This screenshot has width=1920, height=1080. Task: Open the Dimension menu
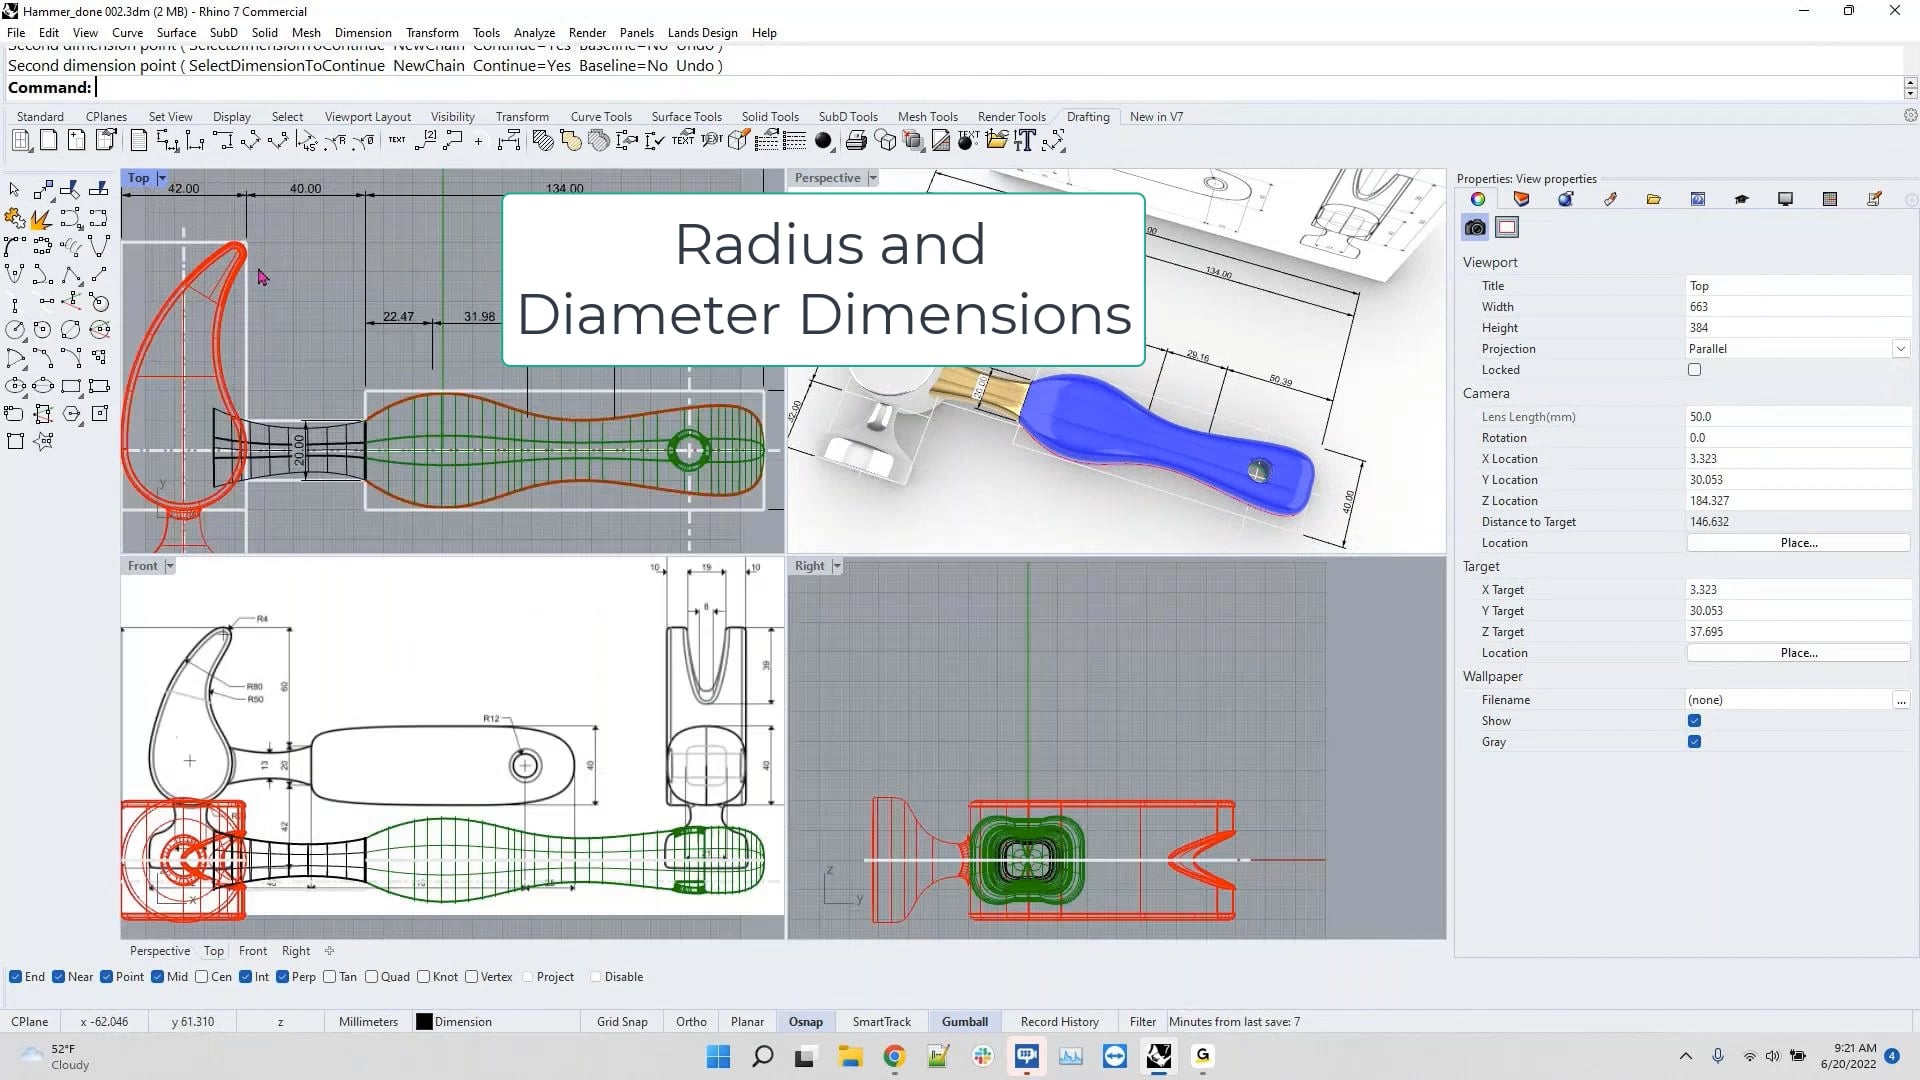coord(362,32)
